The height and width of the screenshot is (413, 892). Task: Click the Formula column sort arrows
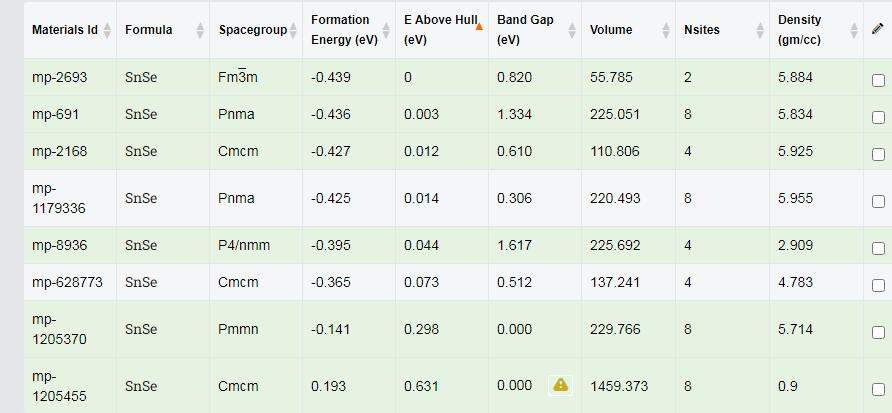pyautogui.click(x=201, y=30)
